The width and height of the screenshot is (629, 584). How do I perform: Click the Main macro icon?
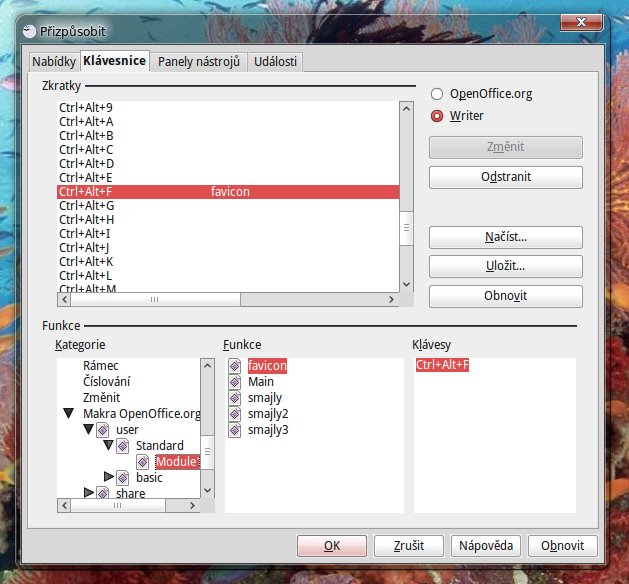pos(235,382)
